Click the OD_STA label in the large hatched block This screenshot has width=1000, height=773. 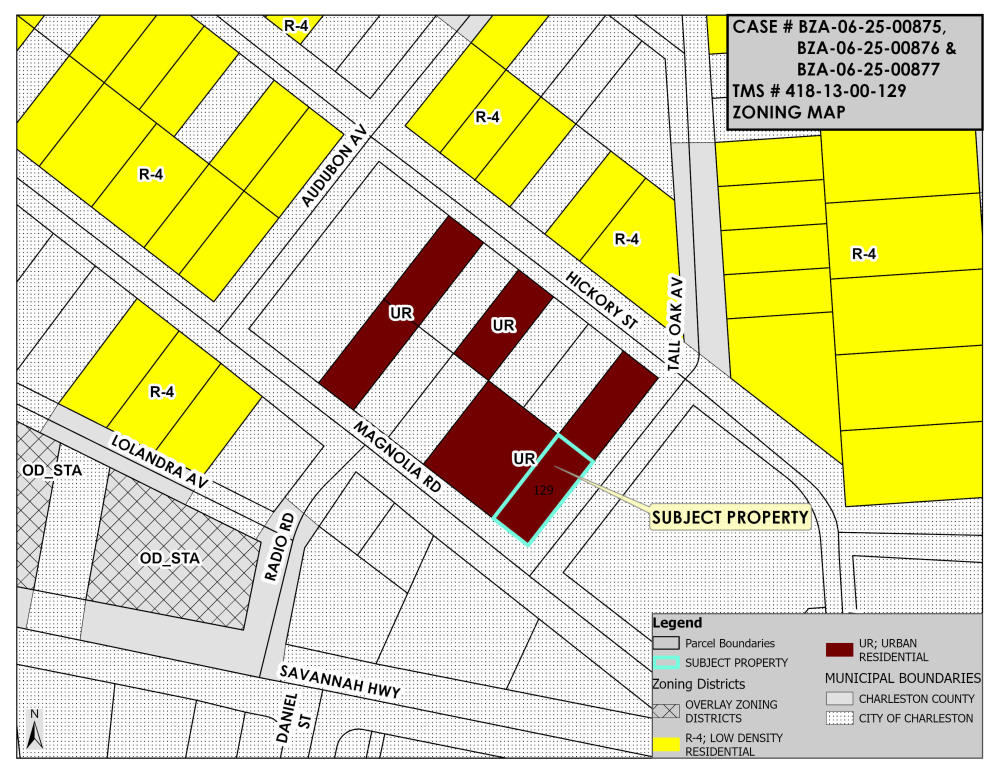pyautogui.click(x=170, y=559)
